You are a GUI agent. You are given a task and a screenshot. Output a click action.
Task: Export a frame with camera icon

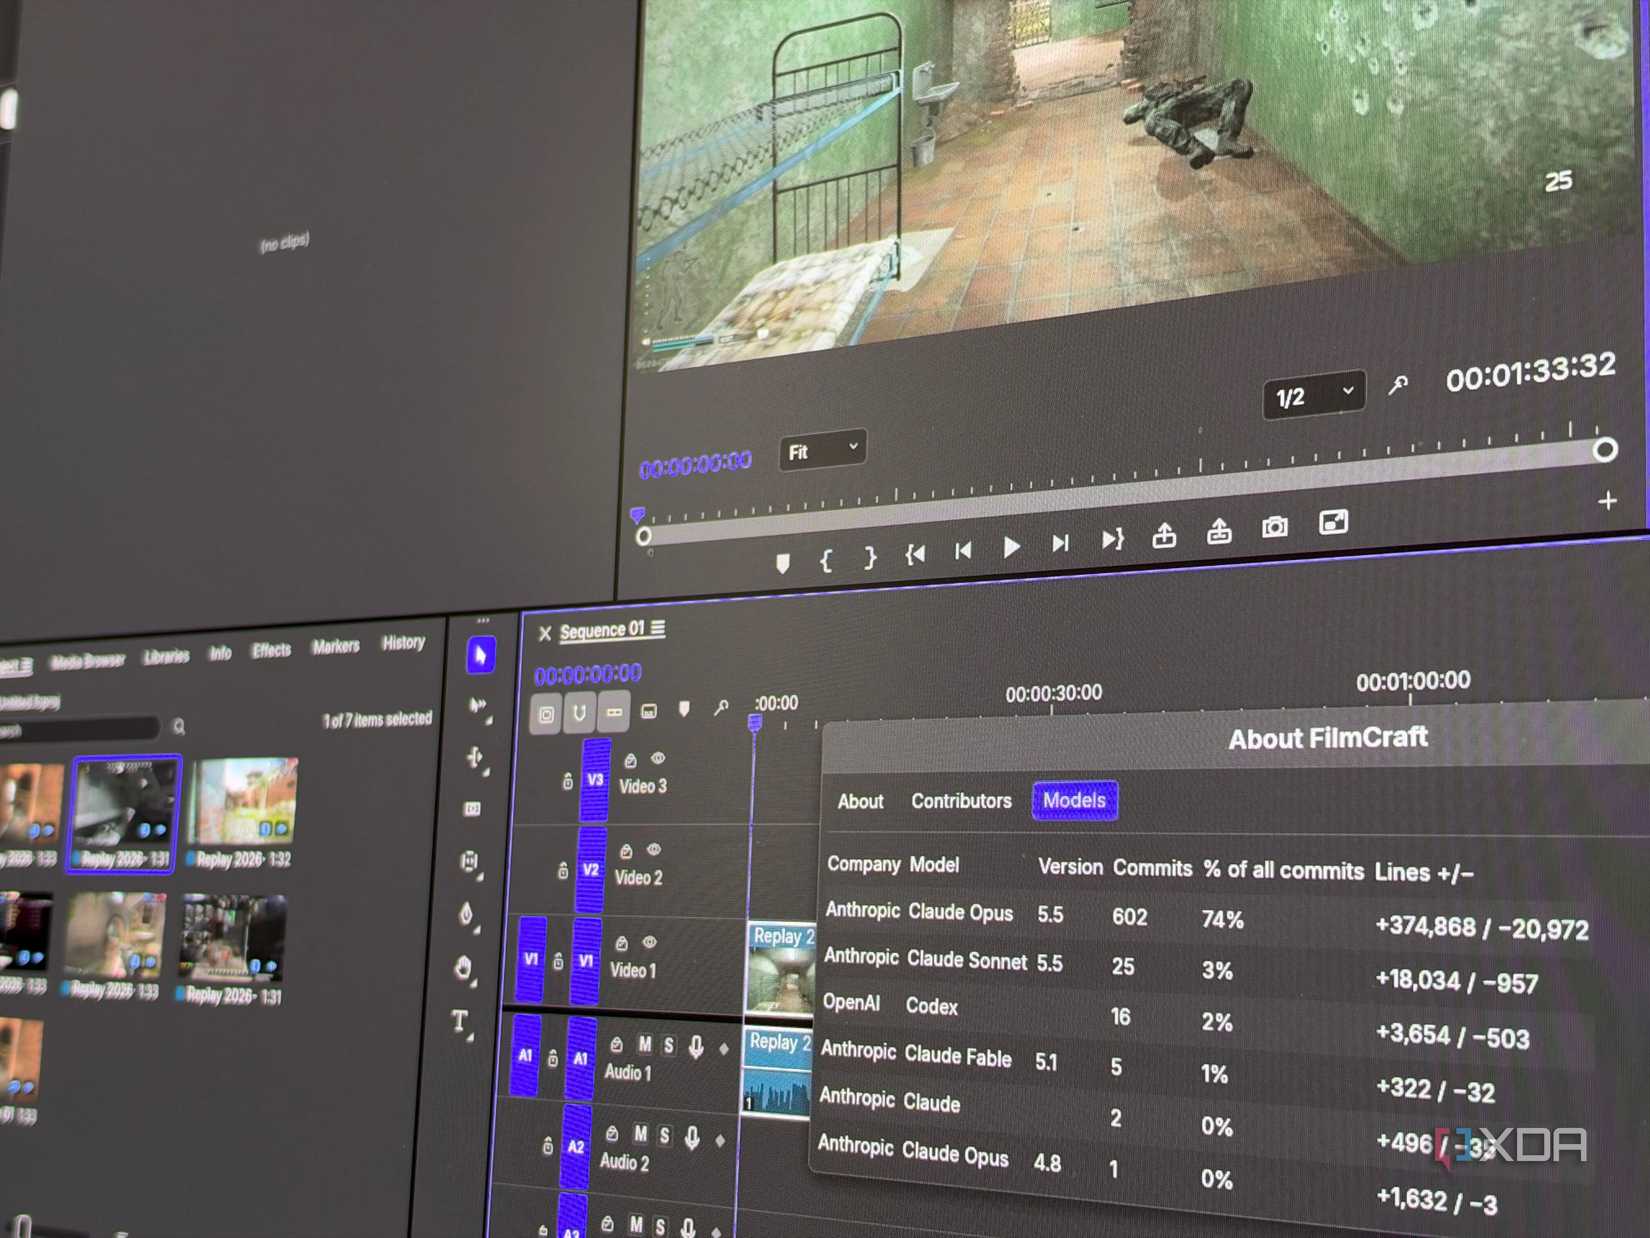[x=1275, y=527]
